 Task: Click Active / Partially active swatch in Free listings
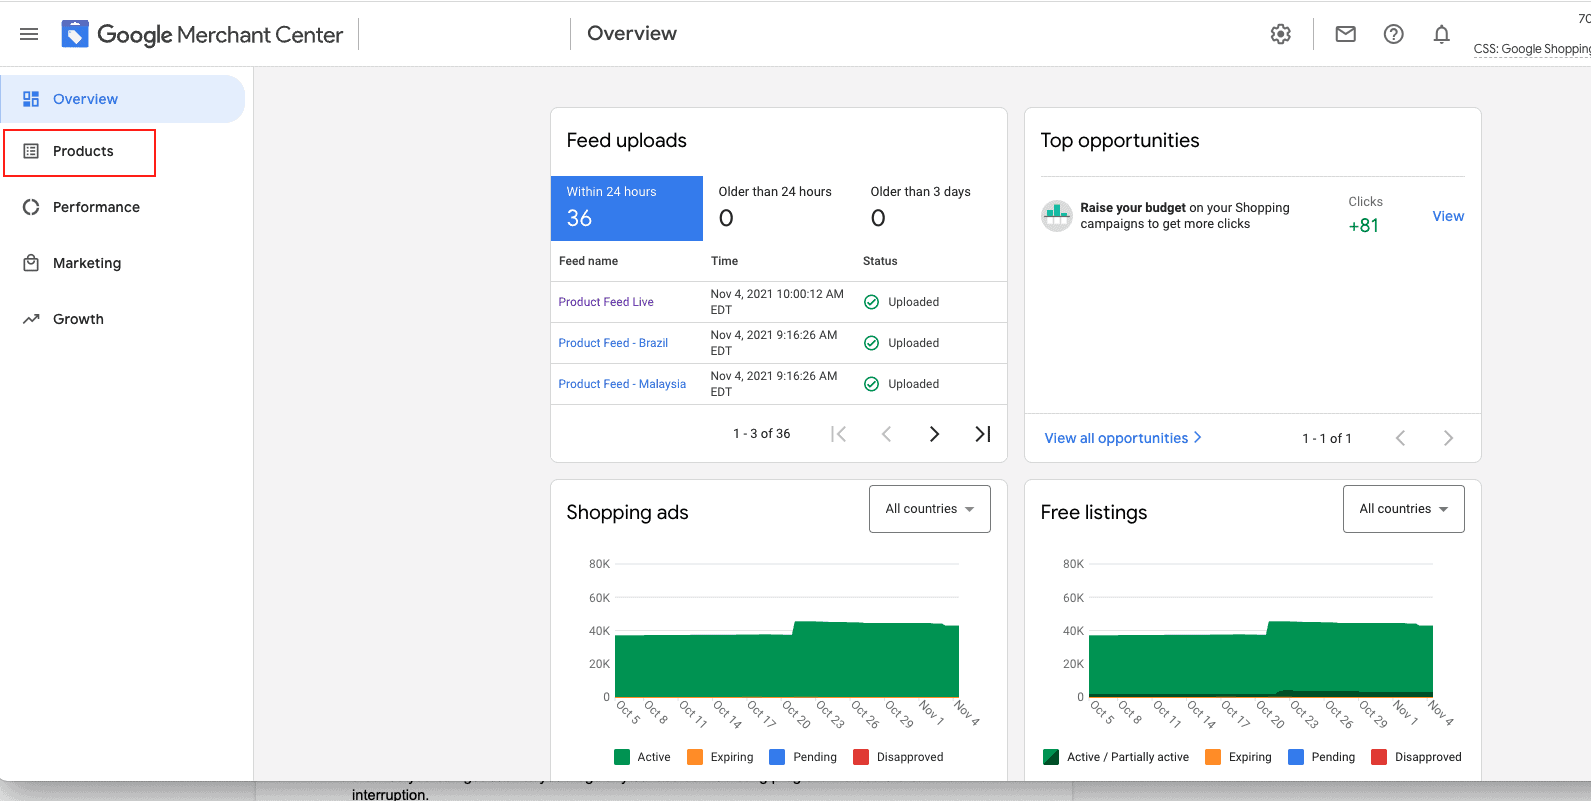1051,757
